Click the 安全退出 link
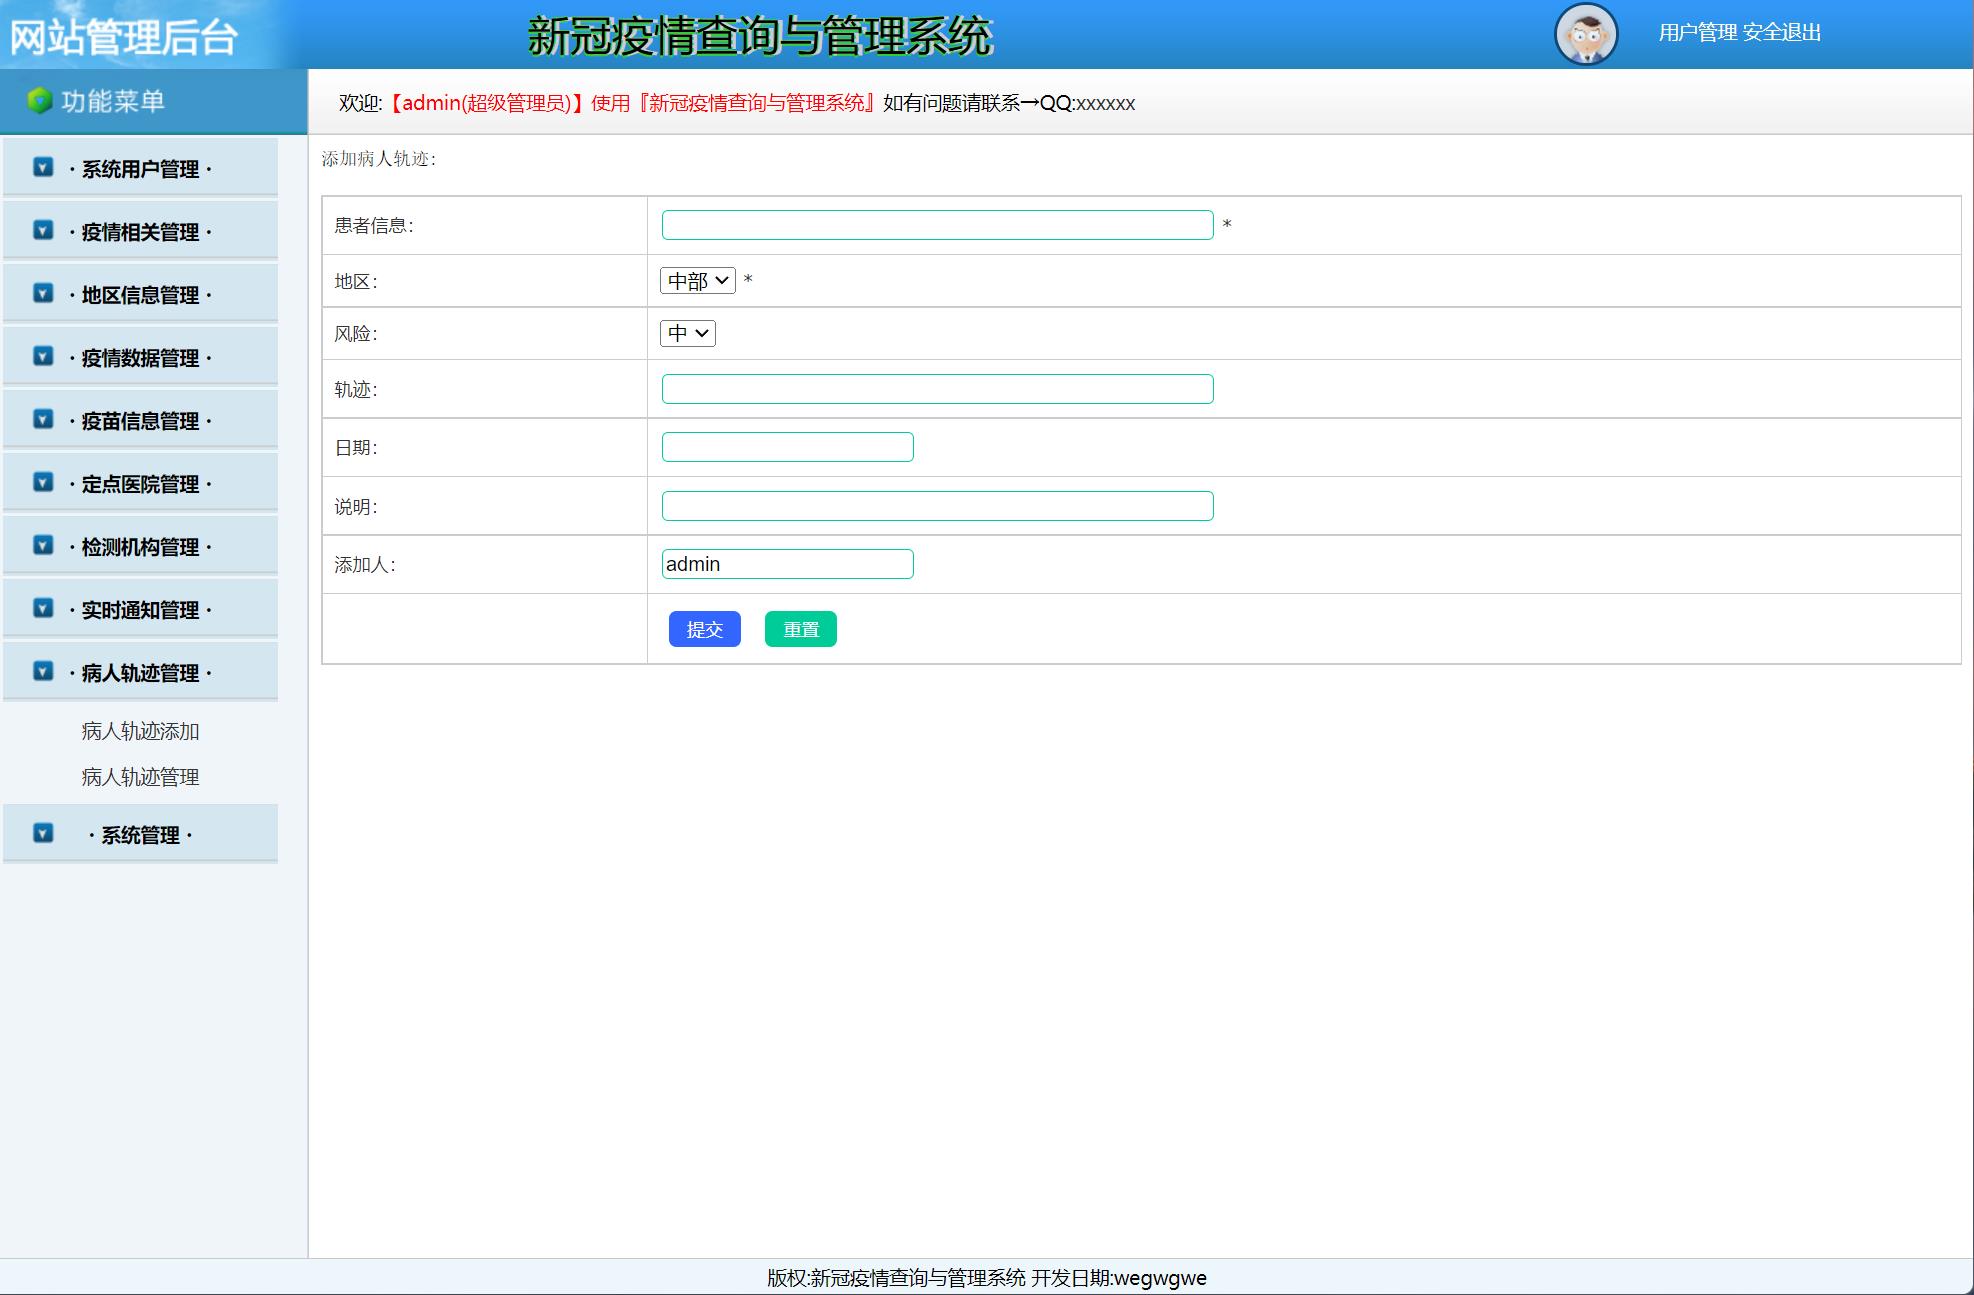 pos(1781,33)
